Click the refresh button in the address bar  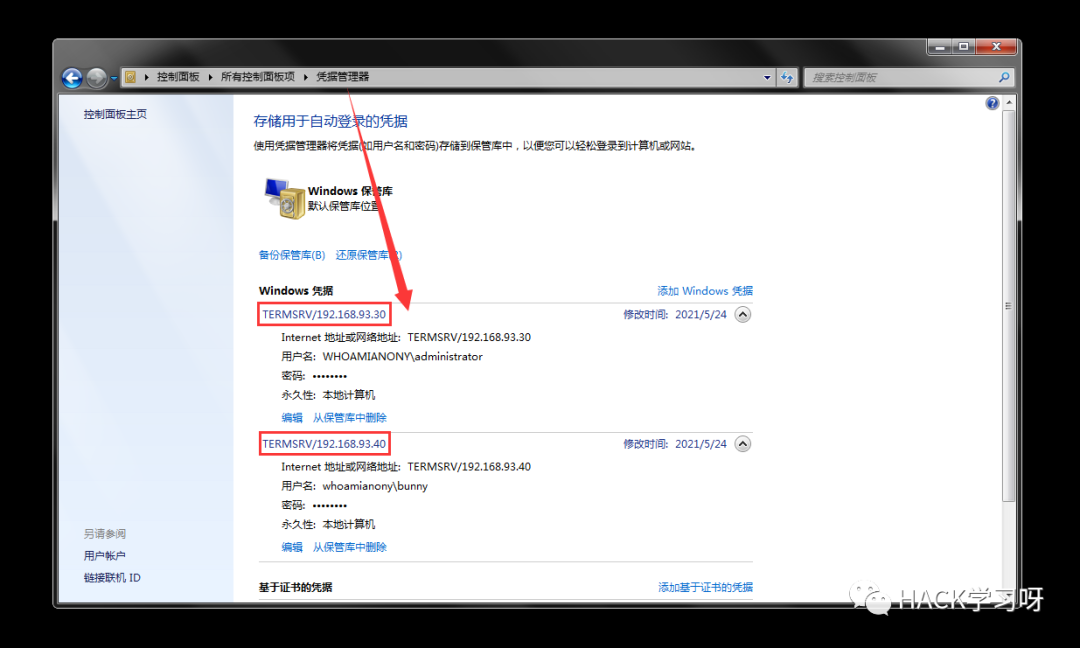click(787, 78)
